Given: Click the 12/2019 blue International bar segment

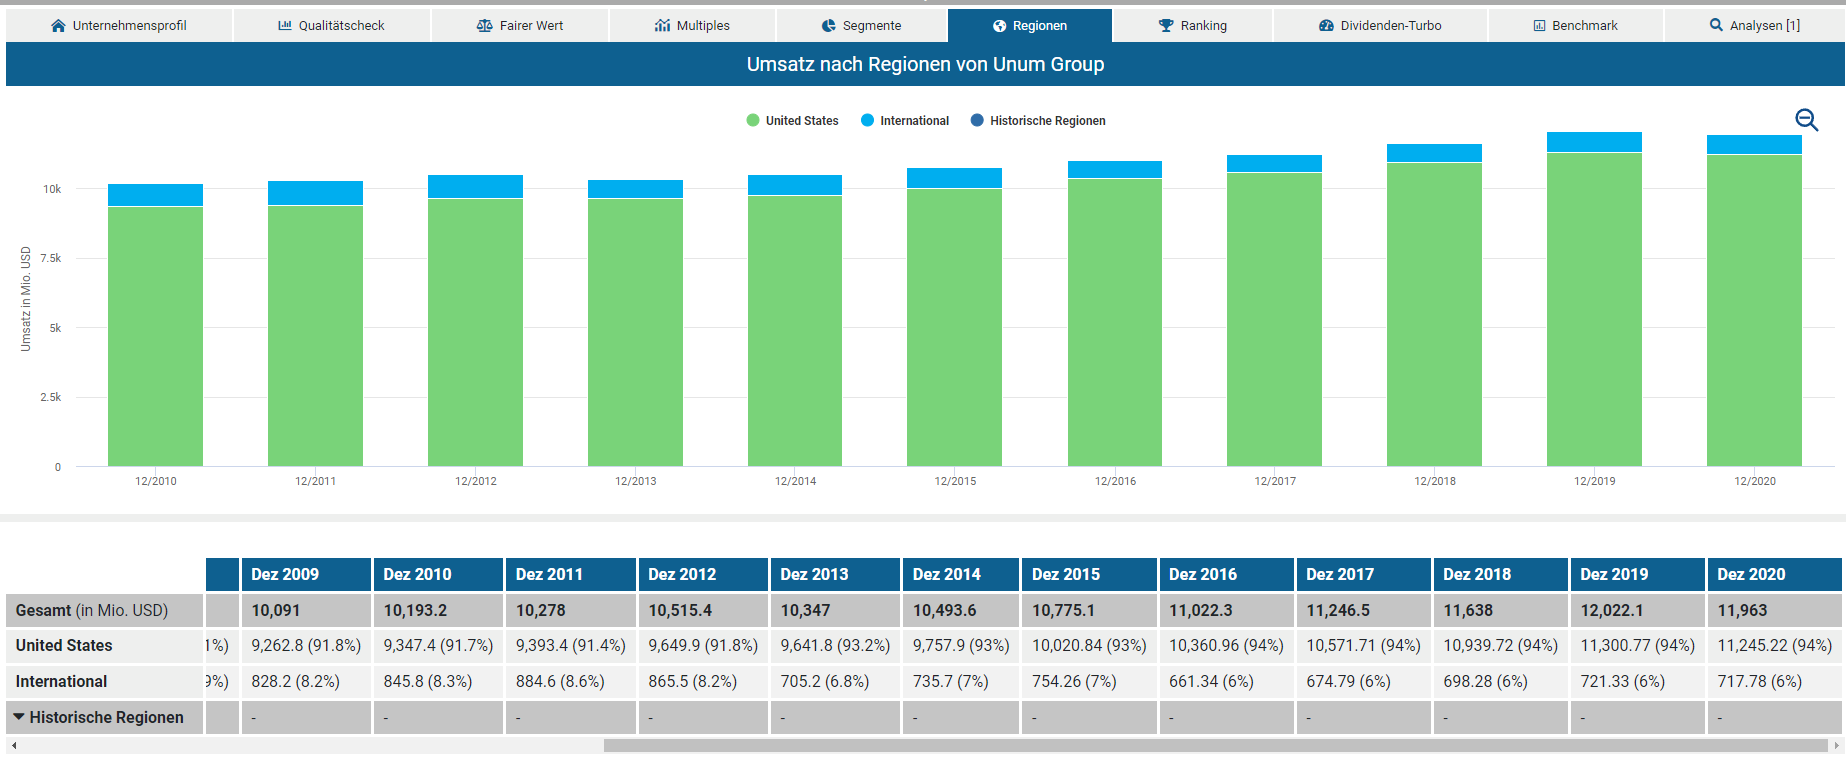Looking at the screenshot, I should pyautogui.click(x=1594, y=142).
